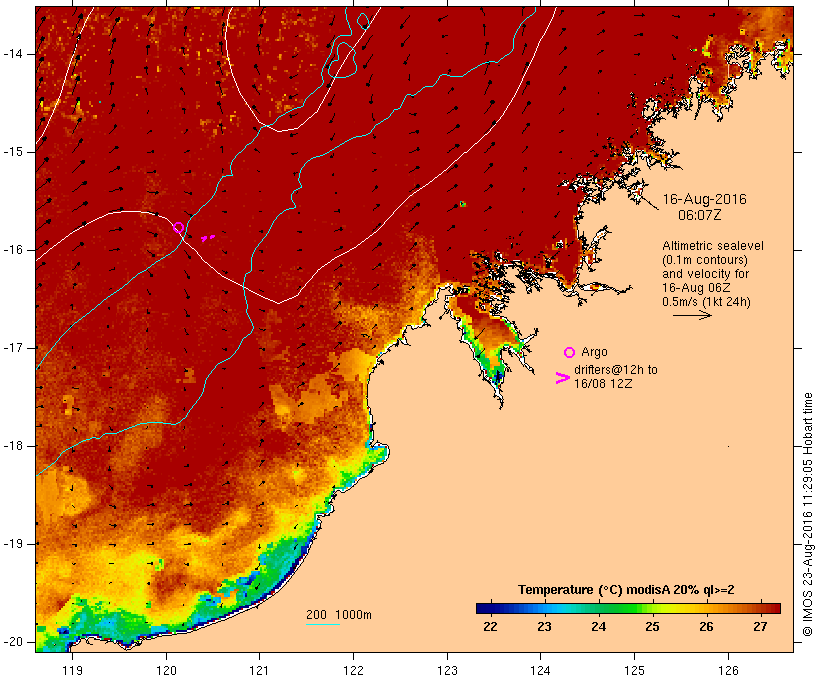Click the longitude axis label 125
Screen dimensions: 820x680
[x=635, y=671]
